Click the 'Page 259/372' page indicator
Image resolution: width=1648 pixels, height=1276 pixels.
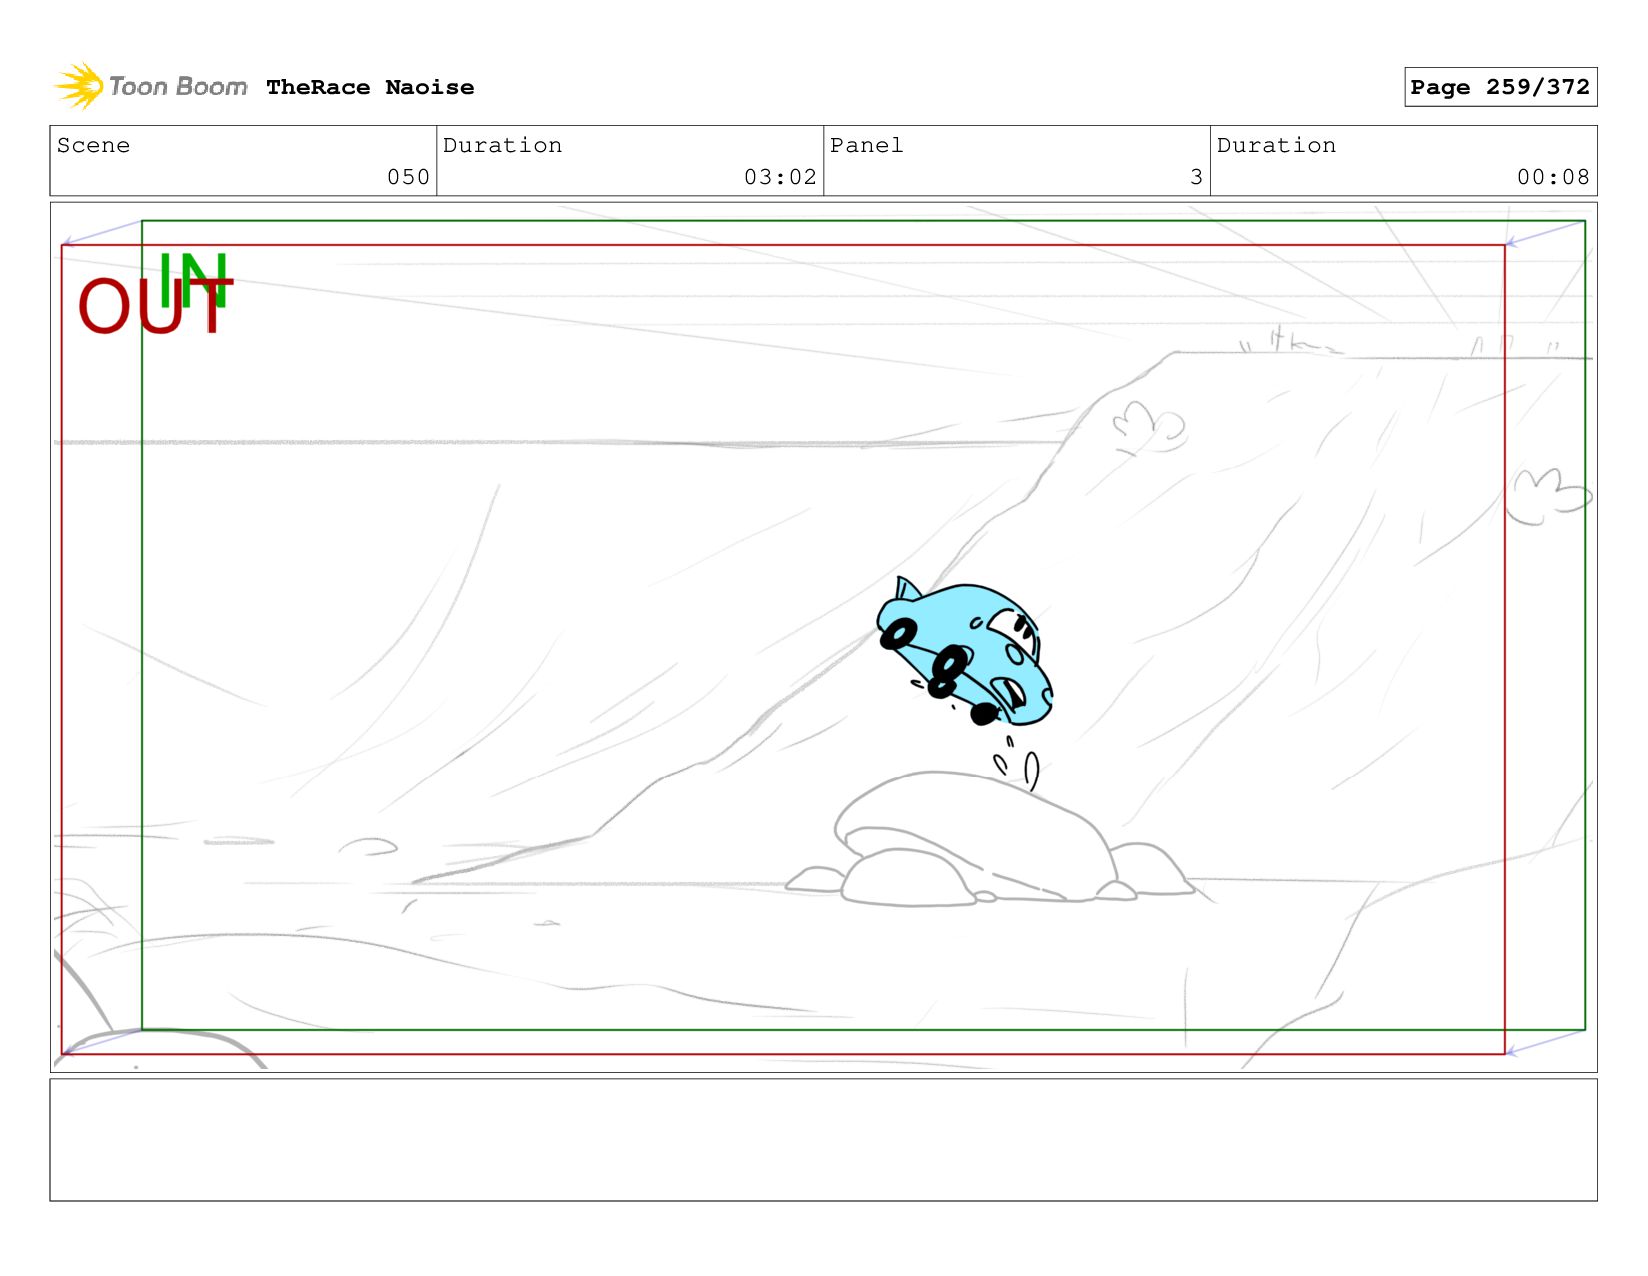[1500, 87]
